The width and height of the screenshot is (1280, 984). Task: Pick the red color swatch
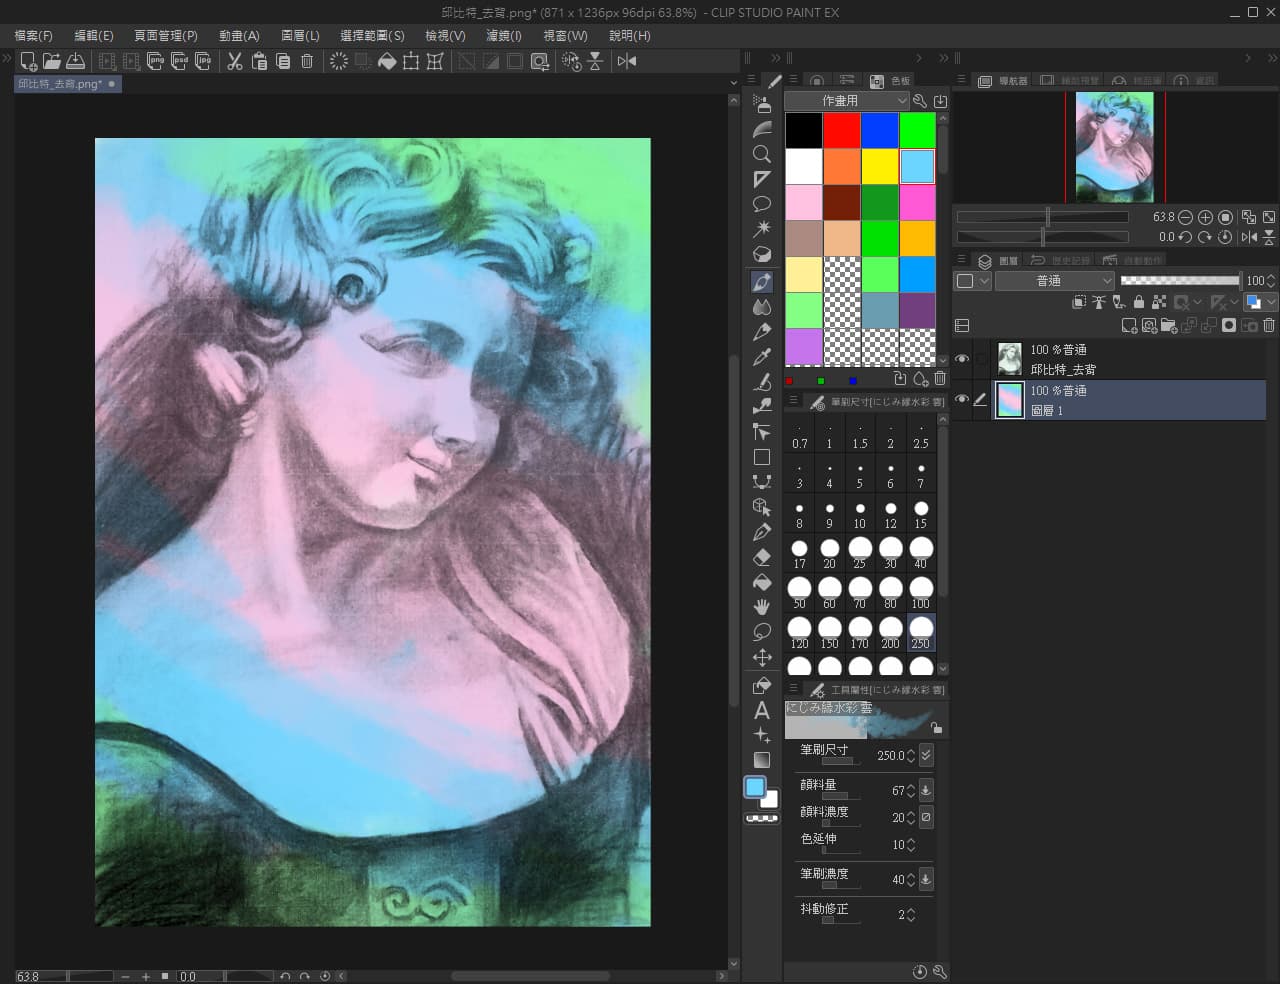coord(842,130)
